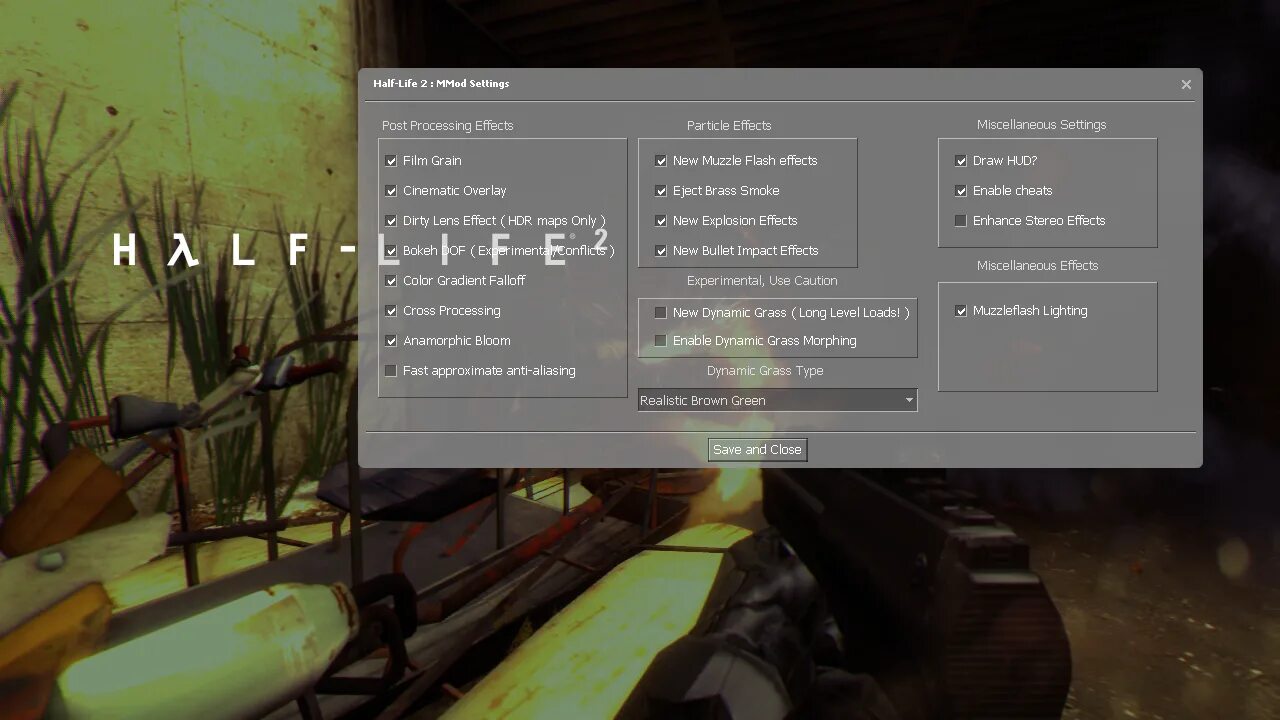Screen dimensions: 1280x720
Task: Toggle Dirty Lens Effect checkbox
Action: (391, 221)
